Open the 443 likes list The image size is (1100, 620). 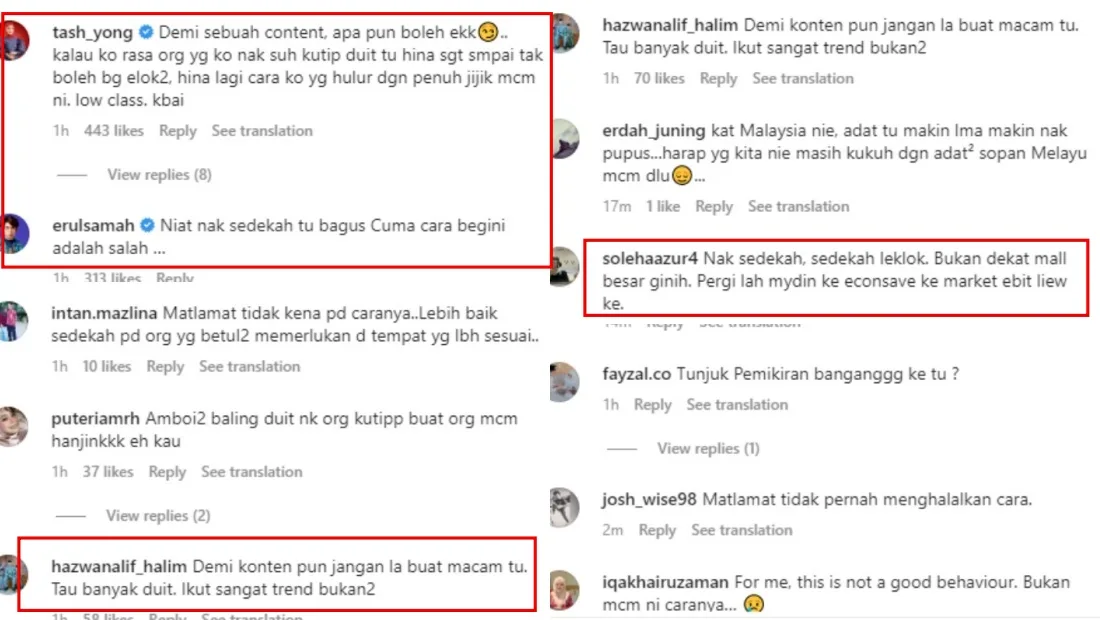point(114,130)
